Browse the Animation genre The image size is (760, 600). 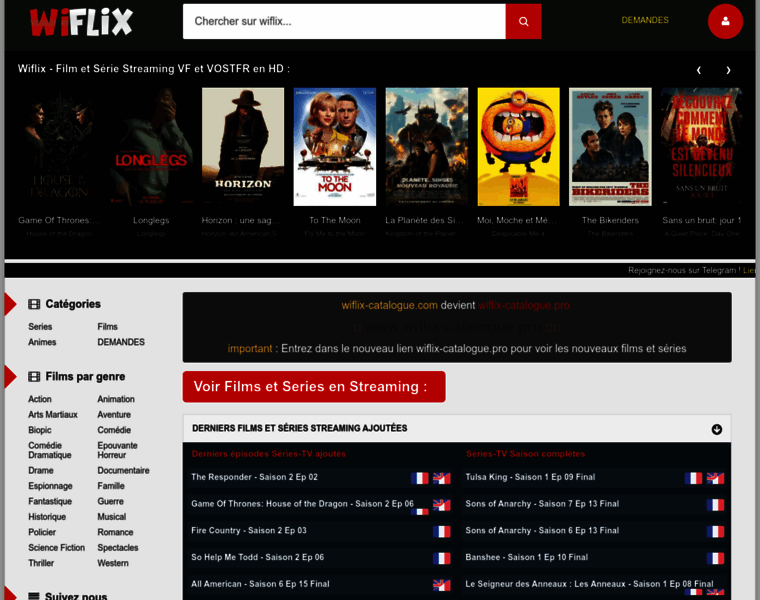pos(116,399)
